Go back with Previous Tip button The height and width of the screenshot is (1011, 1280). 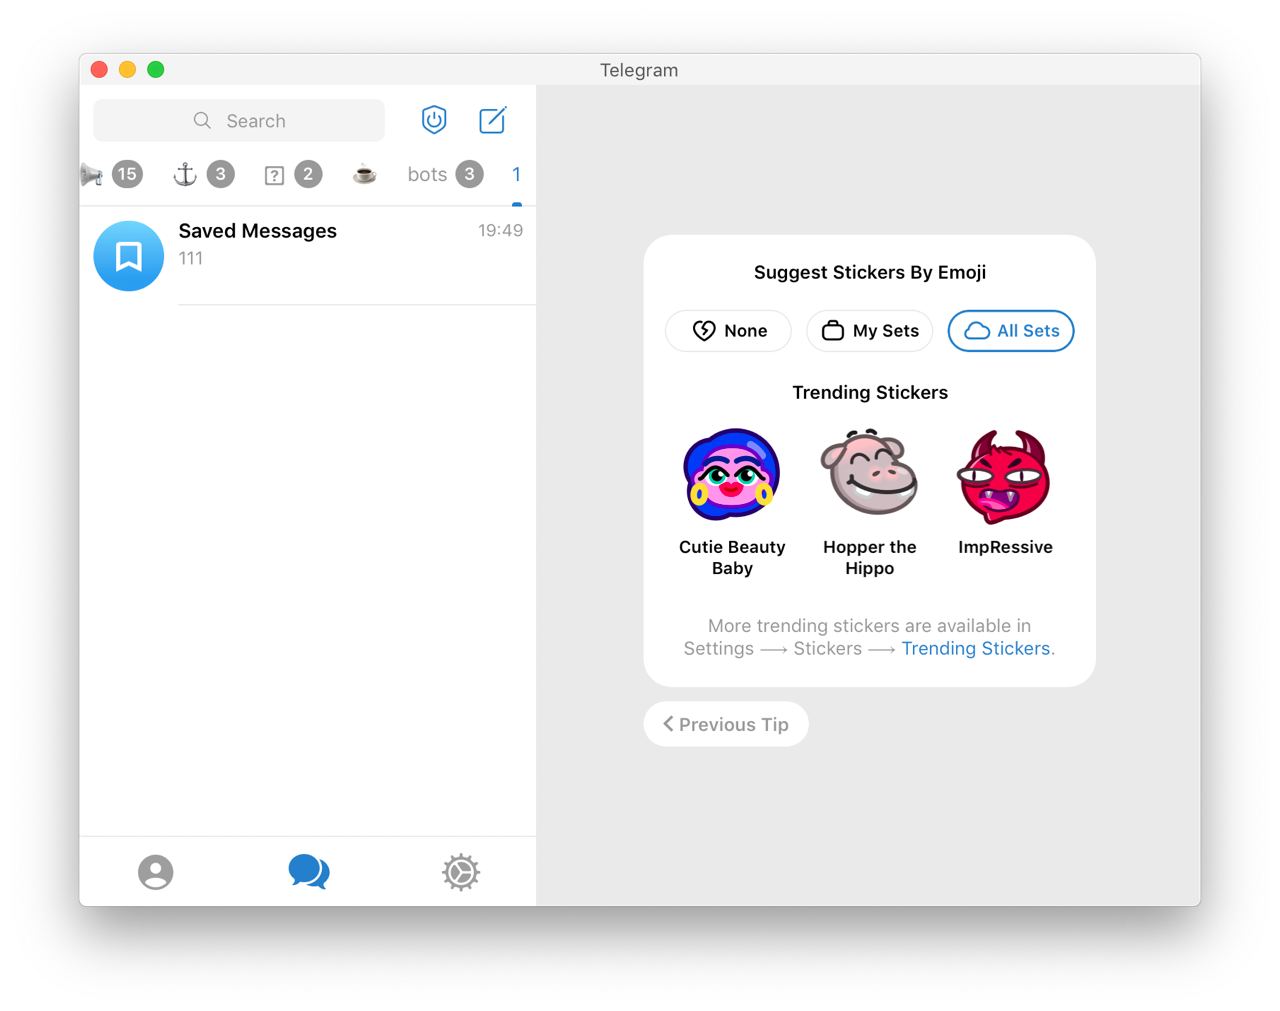click(726, 724)
